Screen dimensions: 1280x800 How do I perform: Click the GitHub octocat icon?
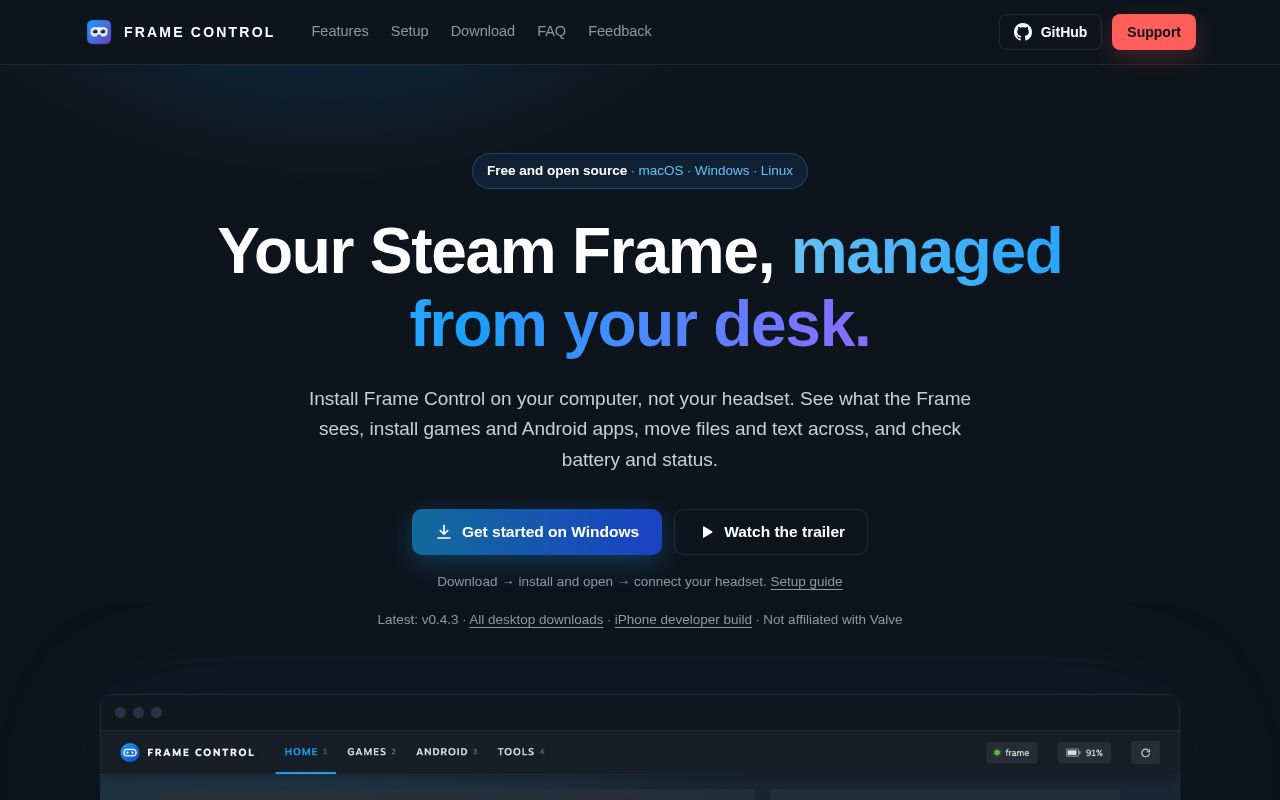(x=1023, y=32)
